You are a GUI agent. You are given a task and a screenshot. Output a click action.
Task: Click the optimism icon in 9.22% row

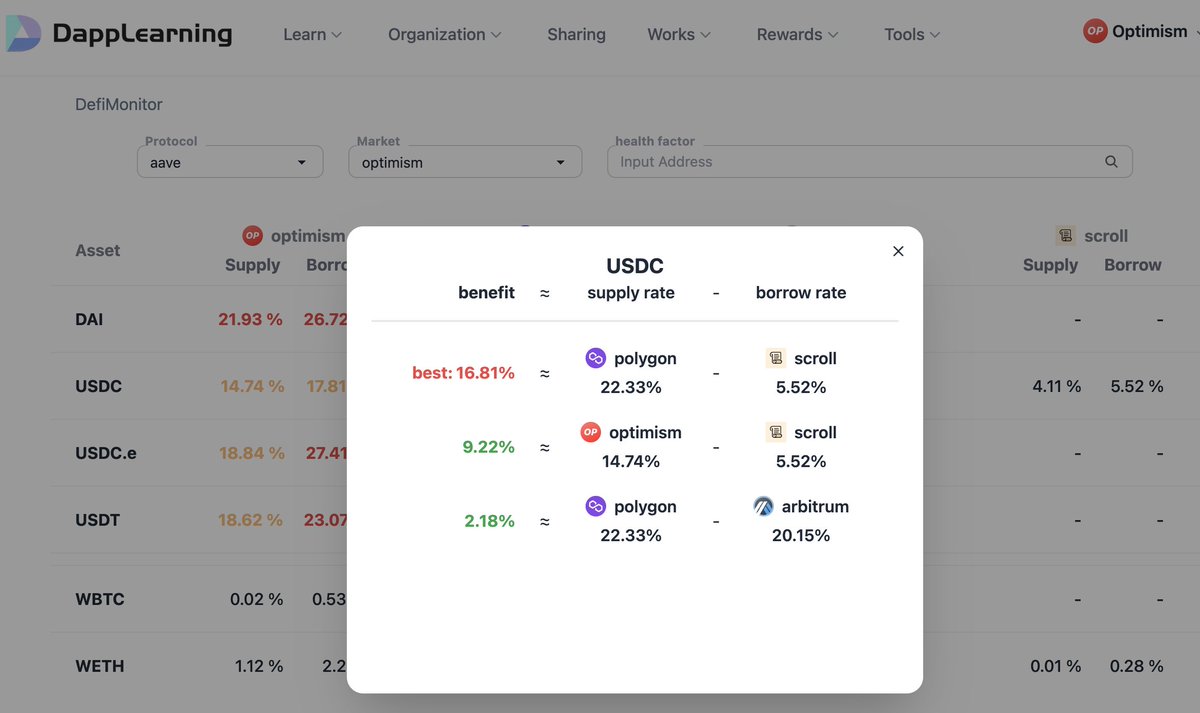(x=591, y=432)
